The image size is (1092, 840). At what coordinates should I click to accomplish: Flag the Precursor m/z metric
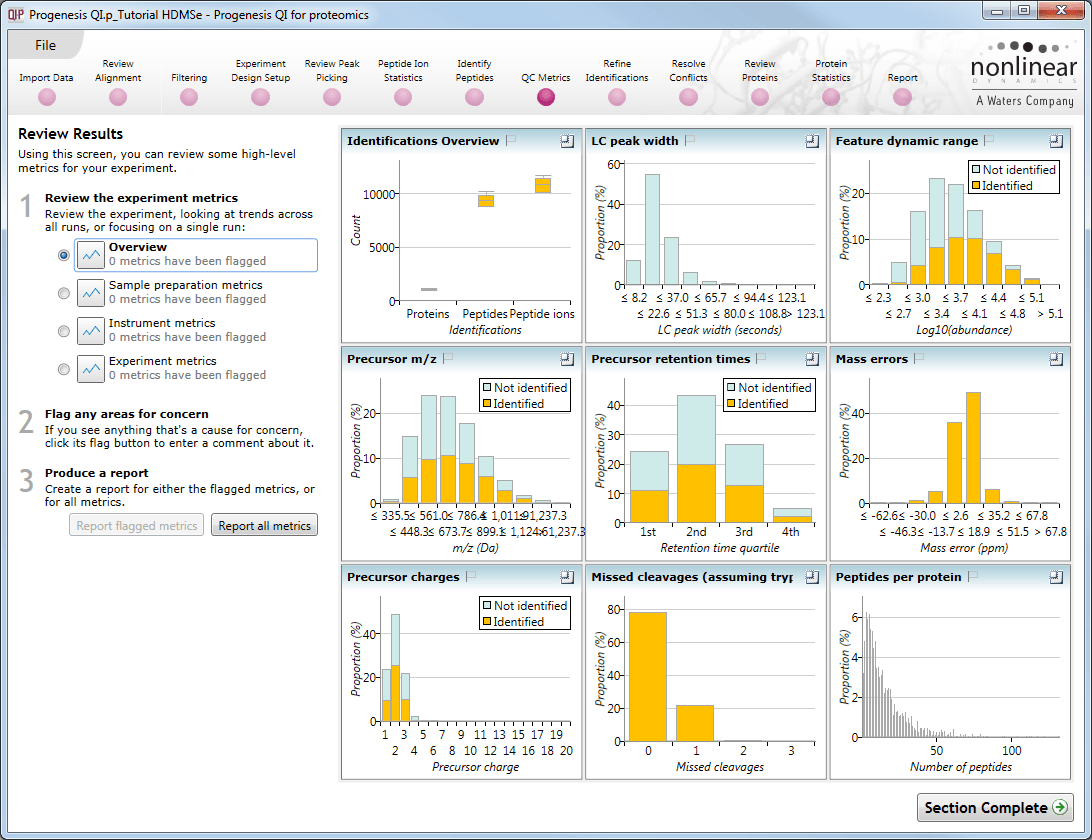(x=448, y=358)
